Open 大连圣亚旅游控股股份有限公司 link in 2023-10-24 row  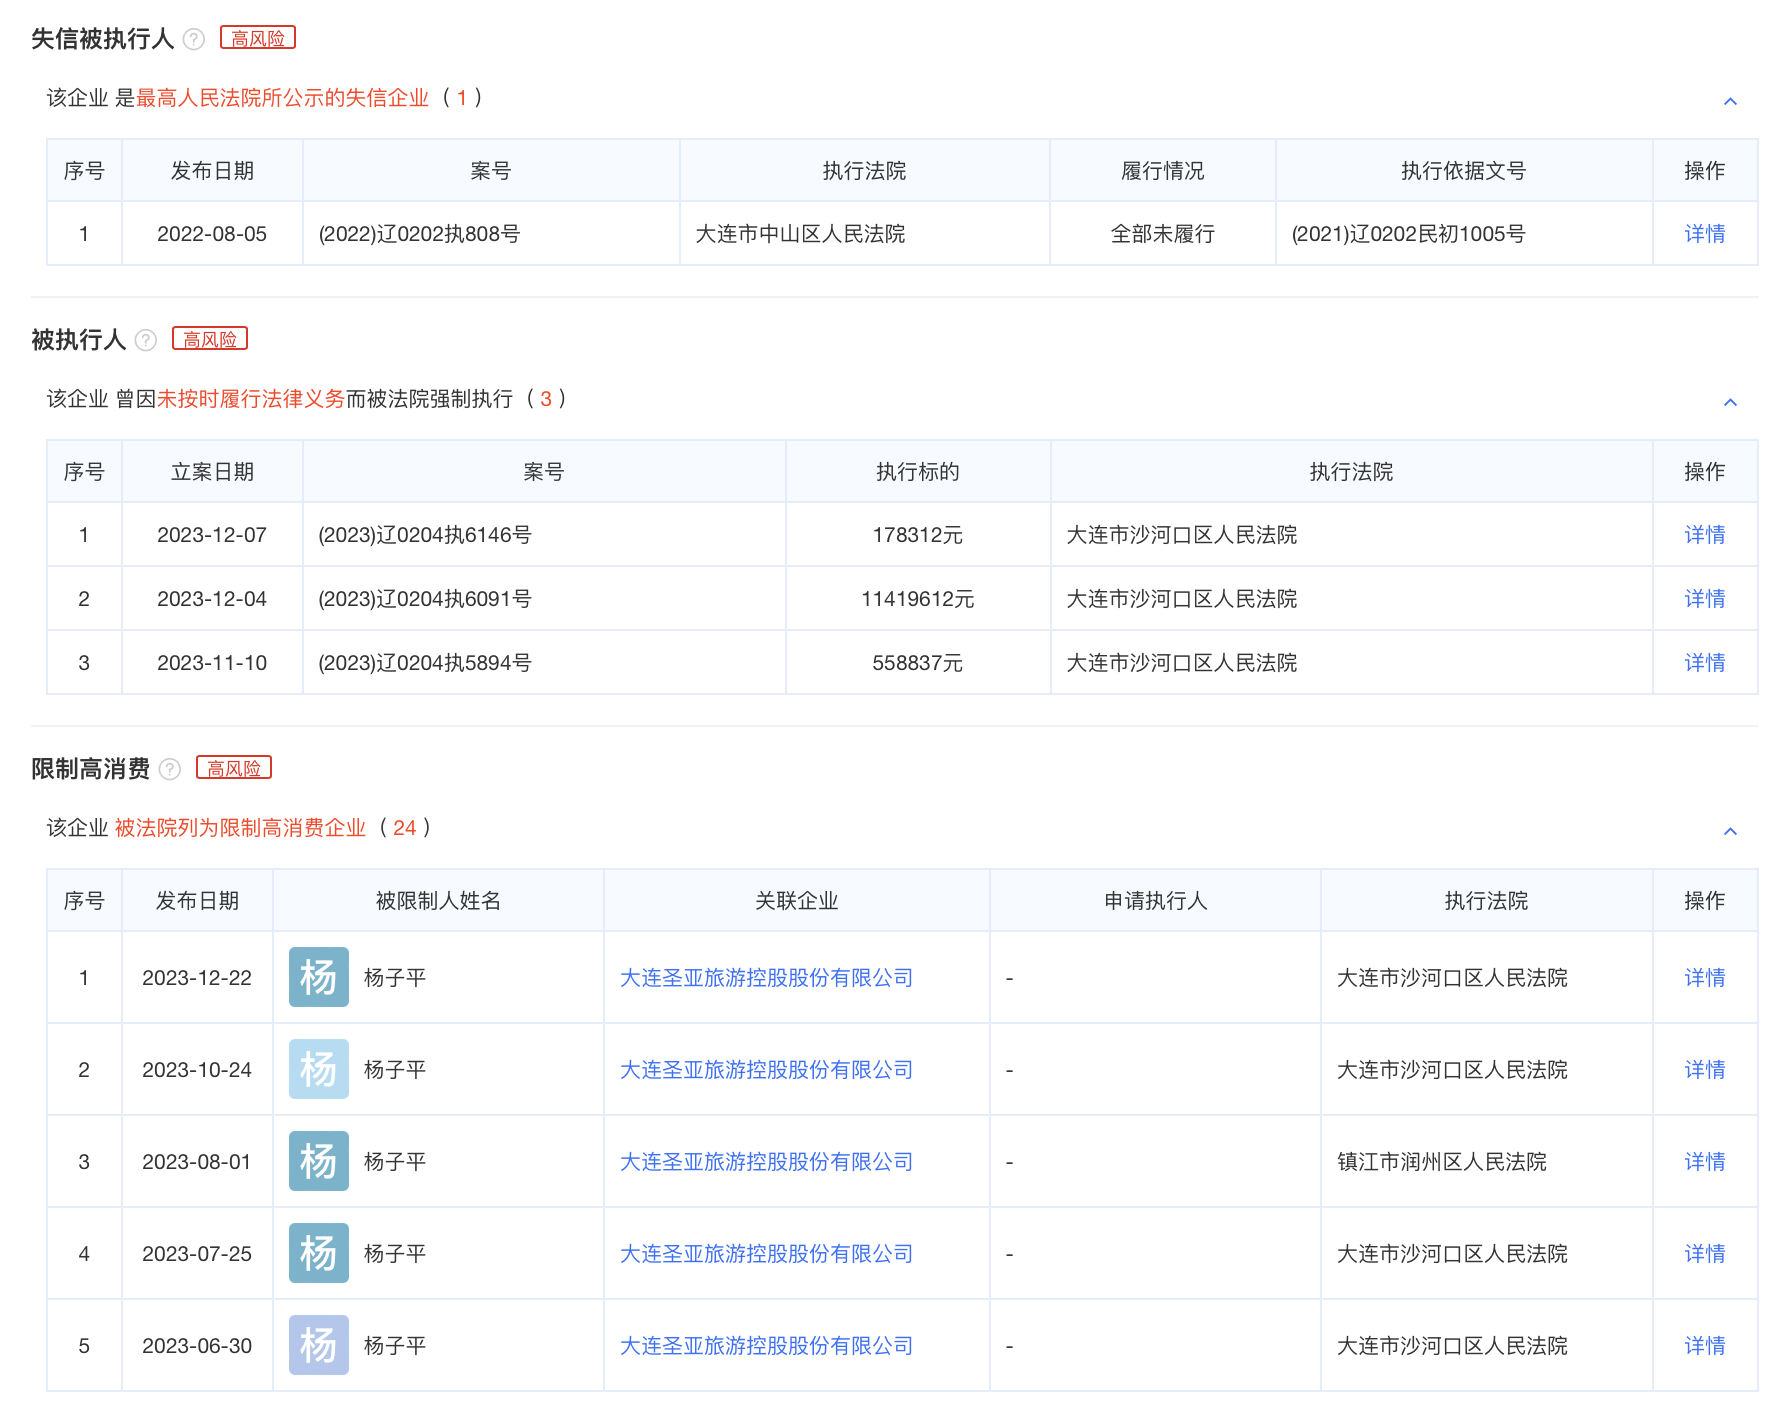coord(766,1070)
